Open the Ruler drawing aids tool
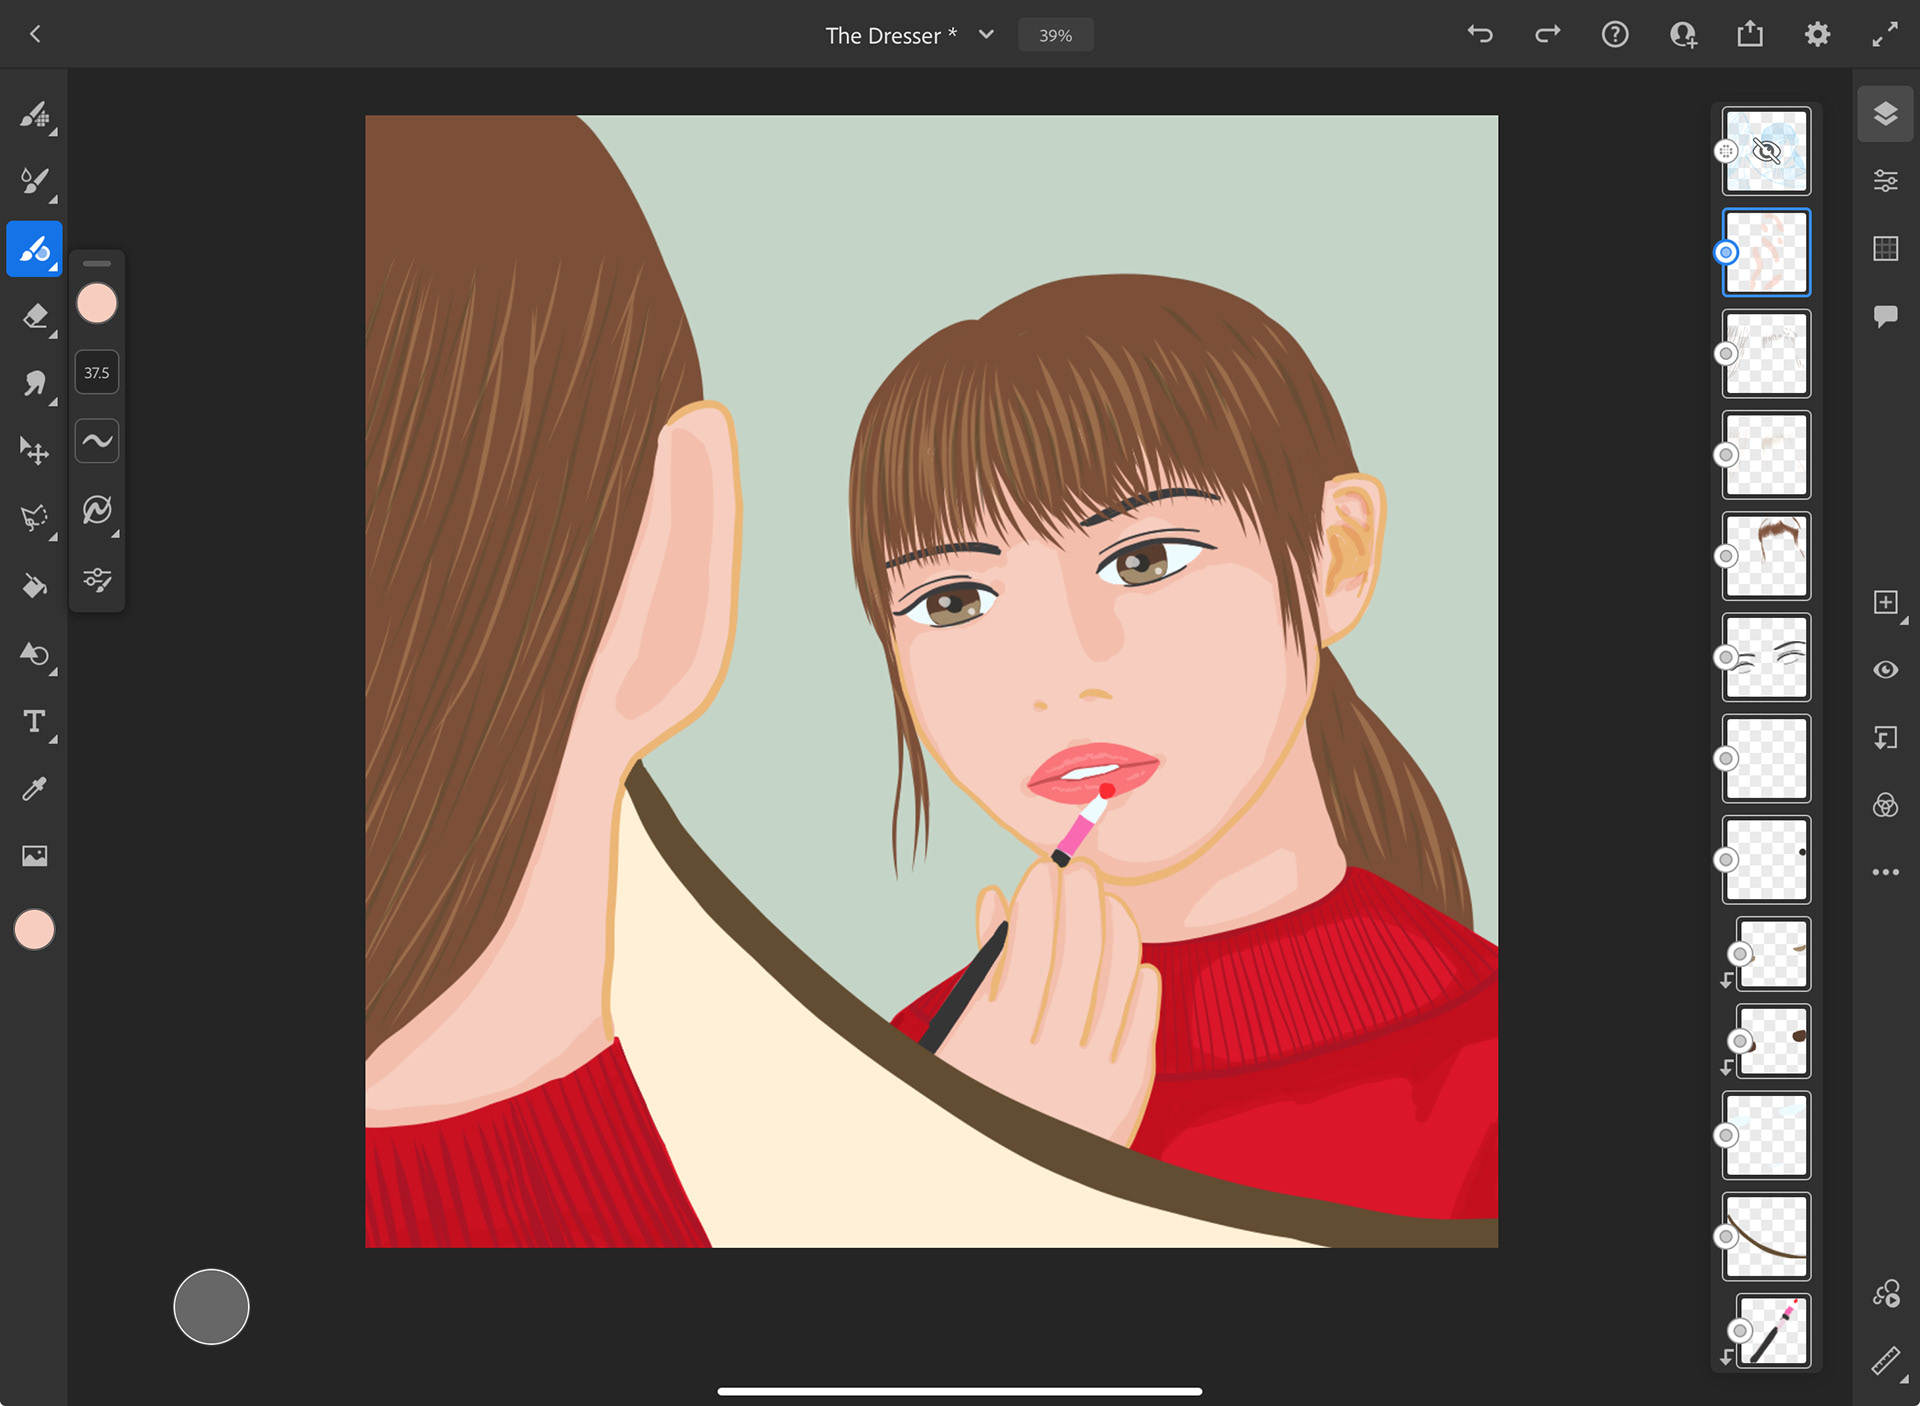Screen dimensions: 1920x1406 point(1885,1361)
